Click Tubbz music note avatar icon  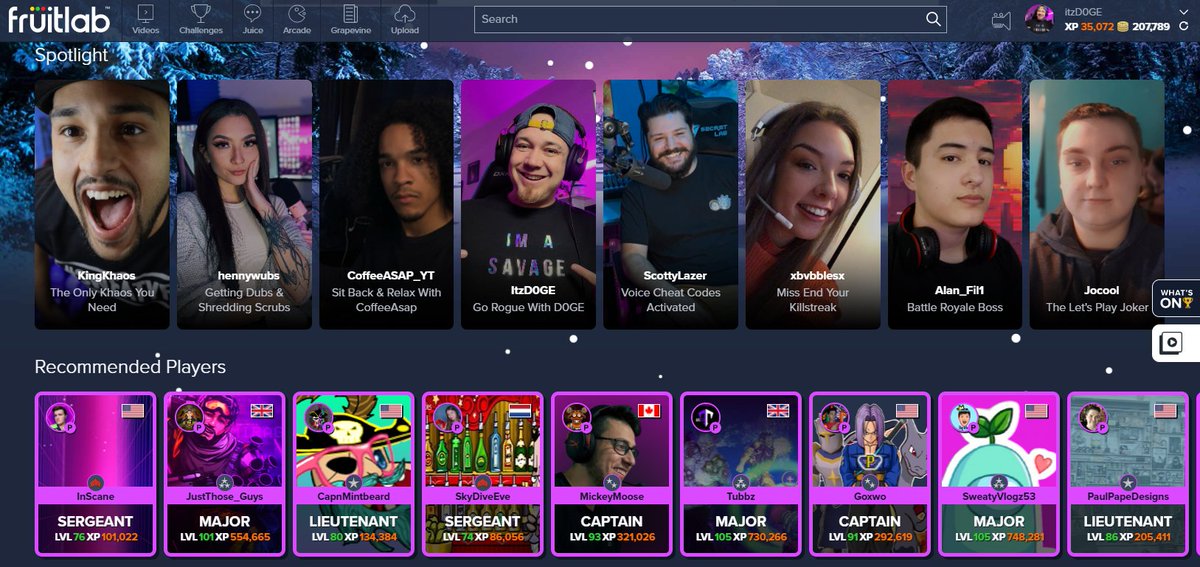pyautogui.click(x=705, y=417)
